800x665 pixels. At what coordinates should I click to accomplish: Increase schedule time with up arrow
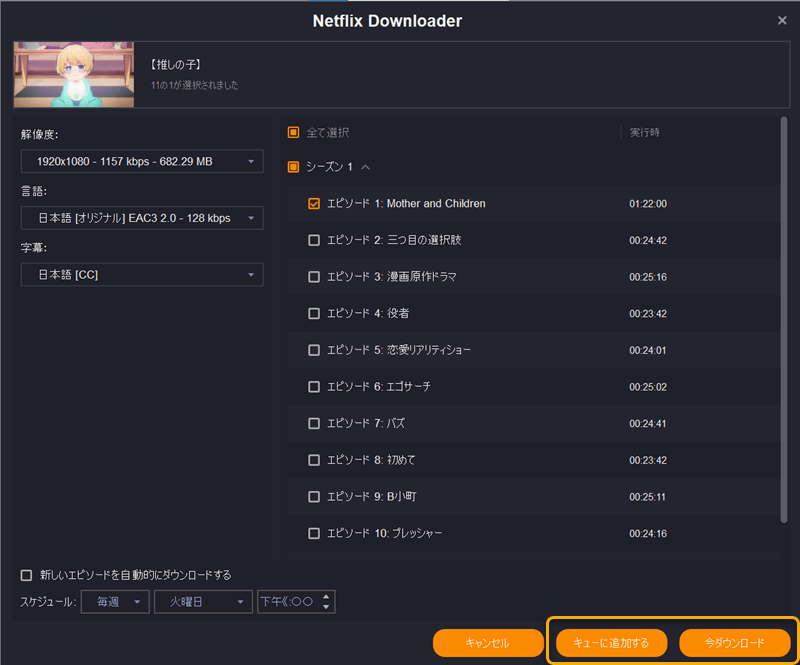coord(326,597)
